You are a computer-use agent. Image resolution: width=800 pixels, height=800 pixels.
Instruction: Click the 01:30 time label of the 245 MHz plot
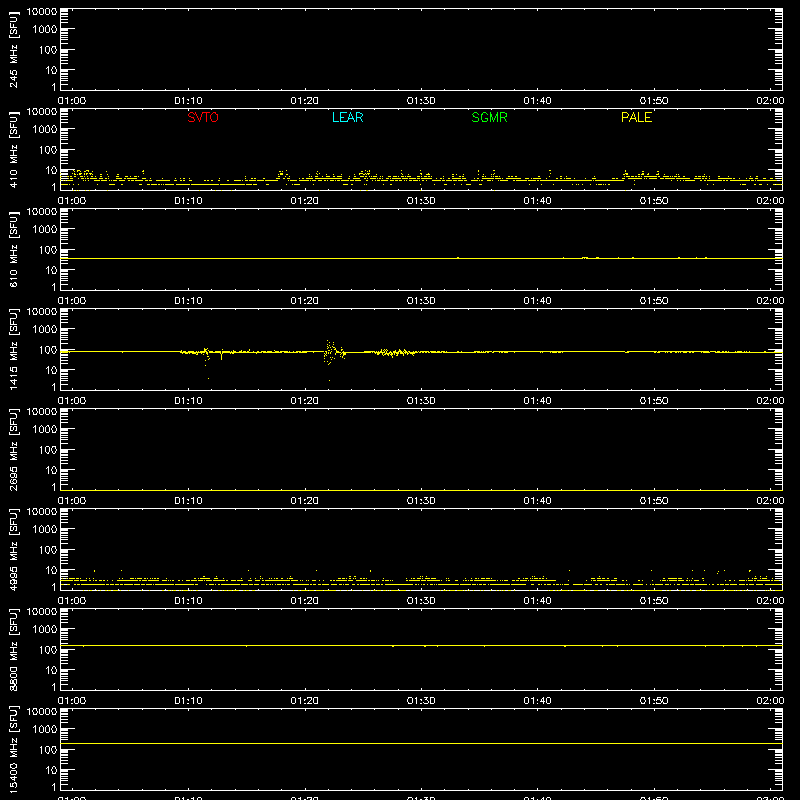coord(421,101)
